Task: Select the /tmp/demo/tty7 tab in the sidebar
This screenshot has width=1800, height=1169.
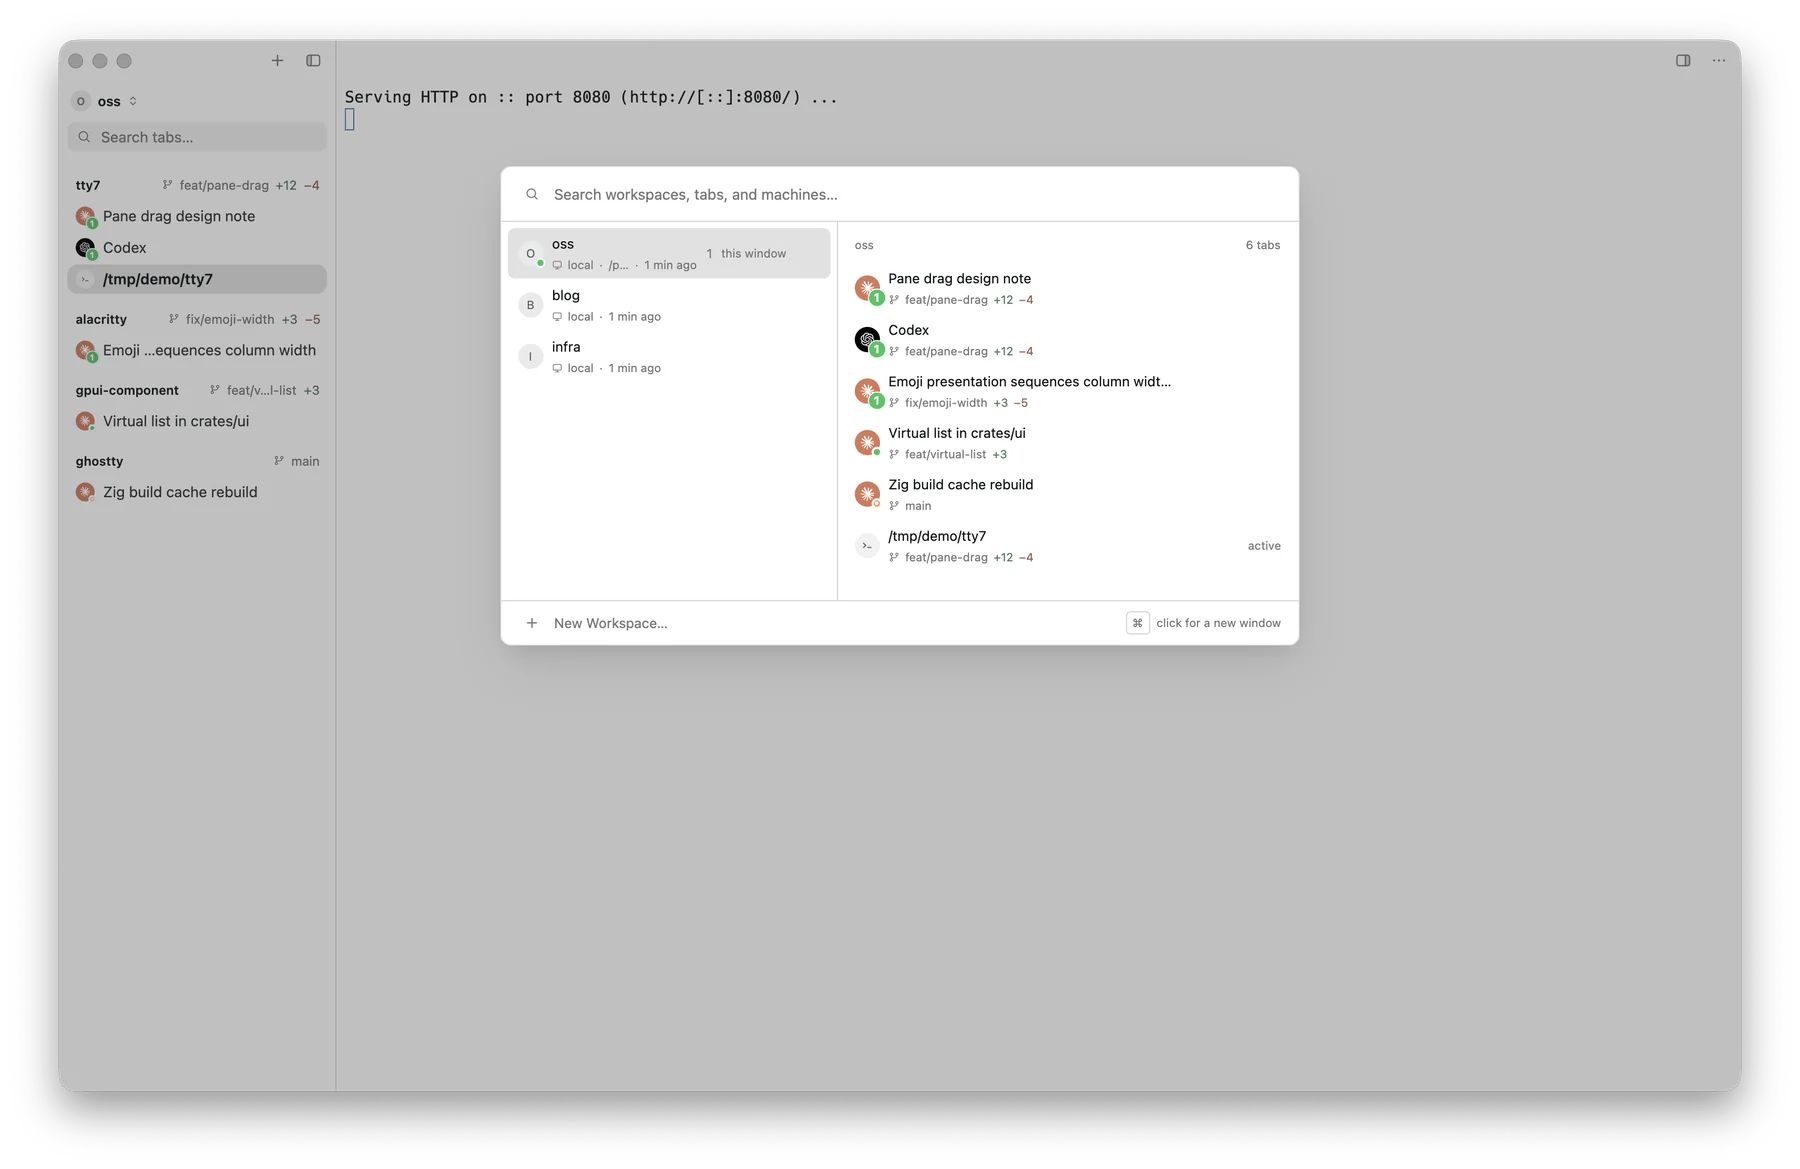Action: (197, 279)
